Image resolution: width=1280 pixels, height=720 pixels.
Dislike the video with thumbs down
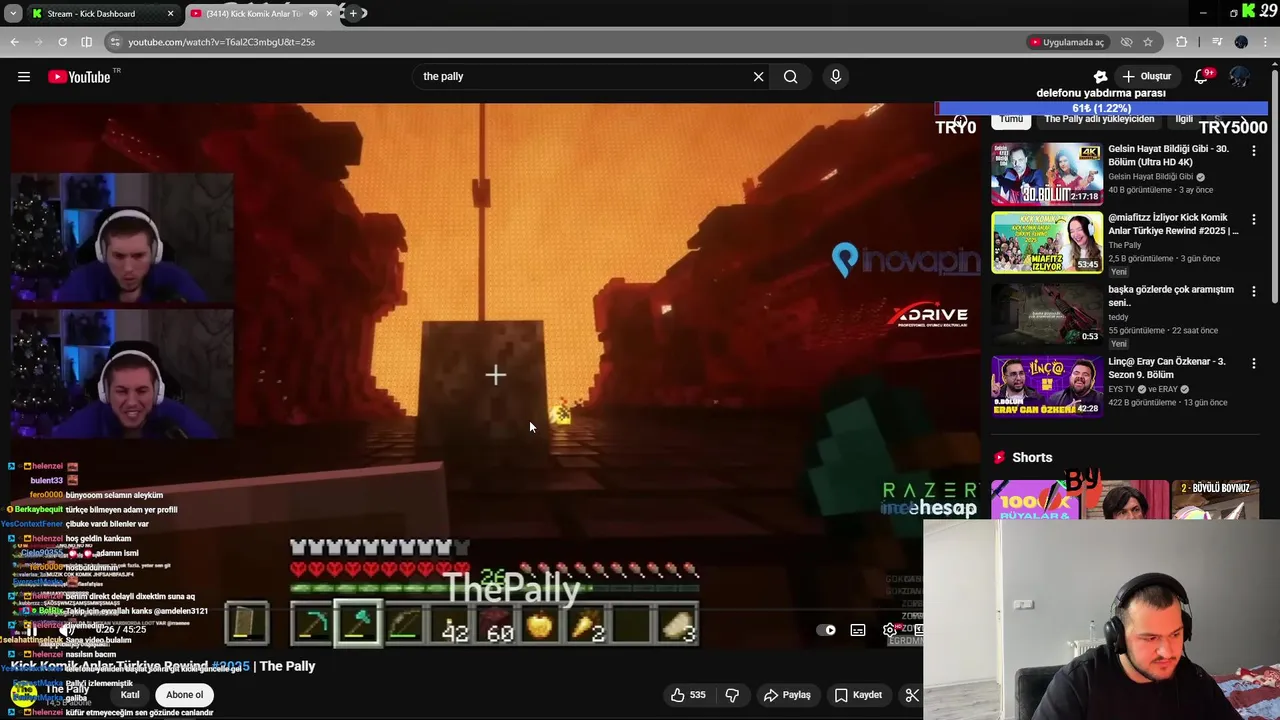(732, 695)
